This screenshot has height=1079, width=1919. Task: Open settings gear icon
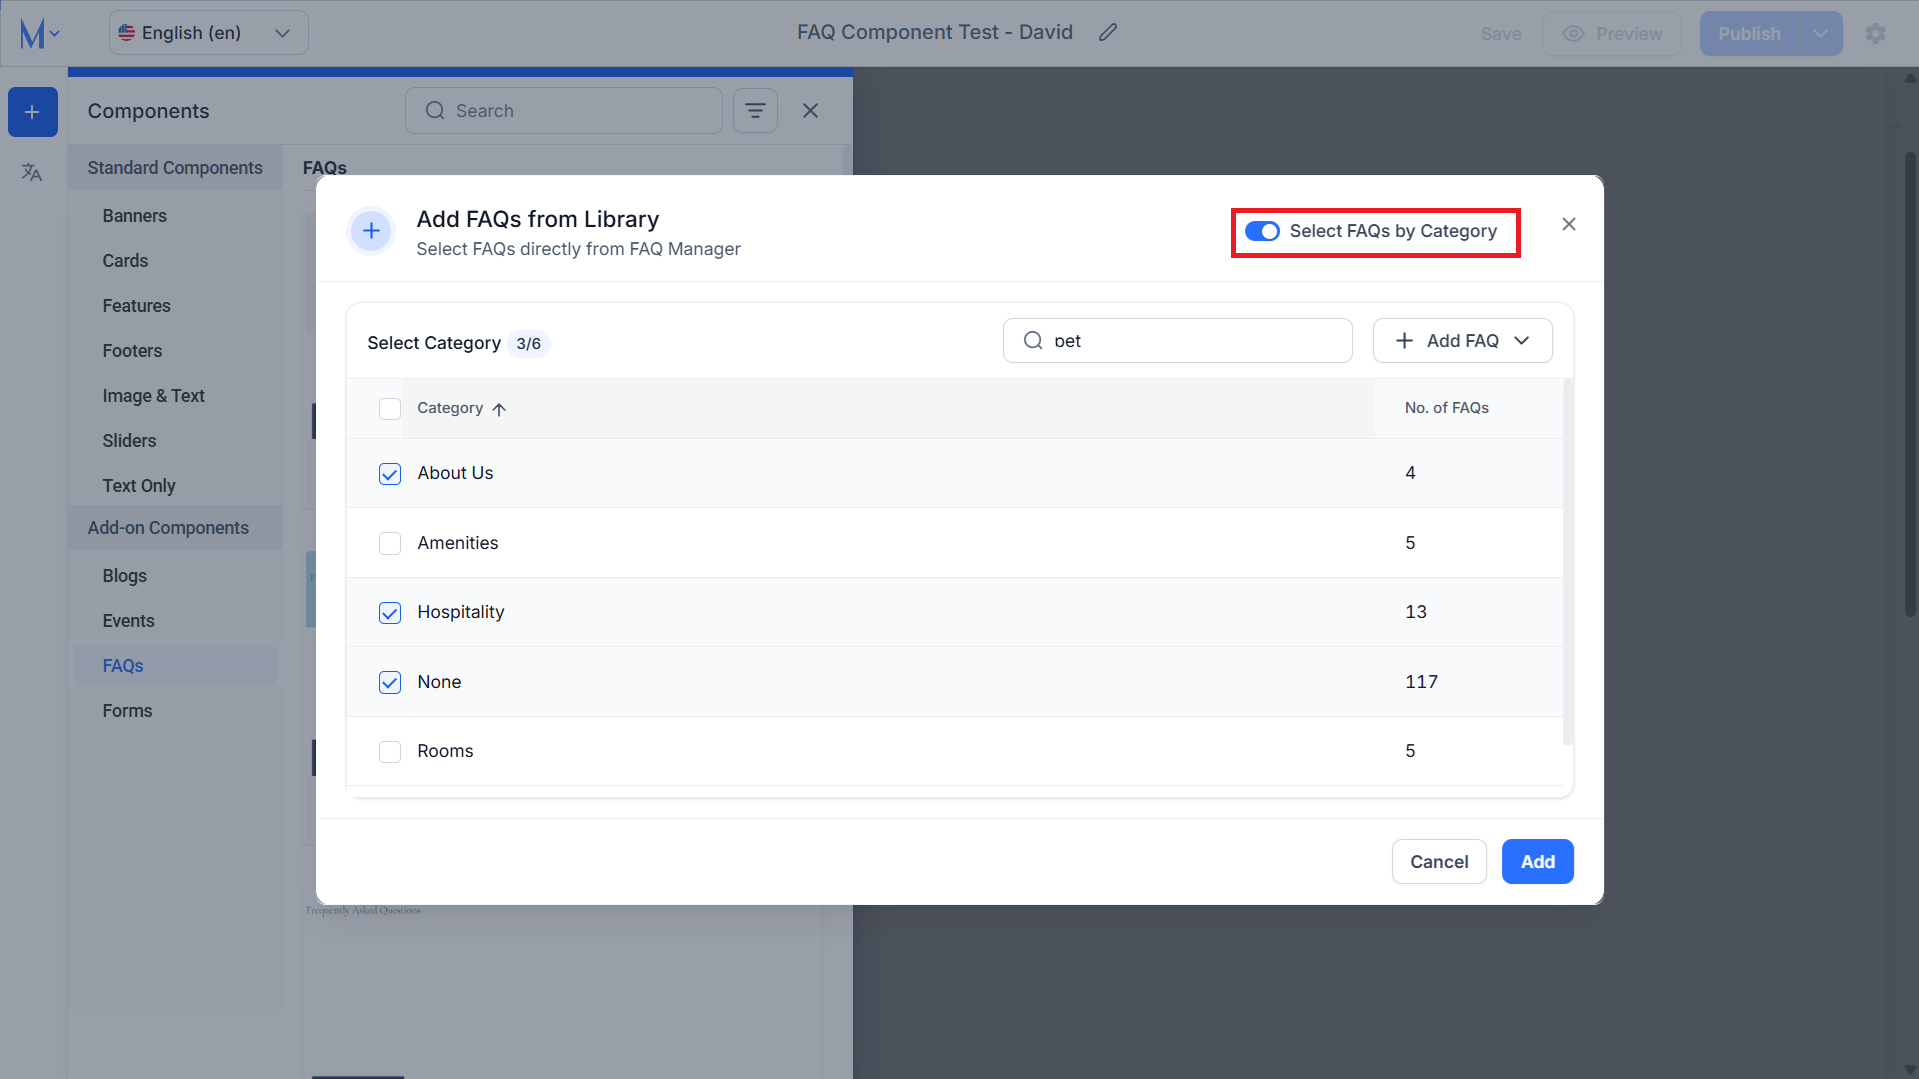(1876, 34)
